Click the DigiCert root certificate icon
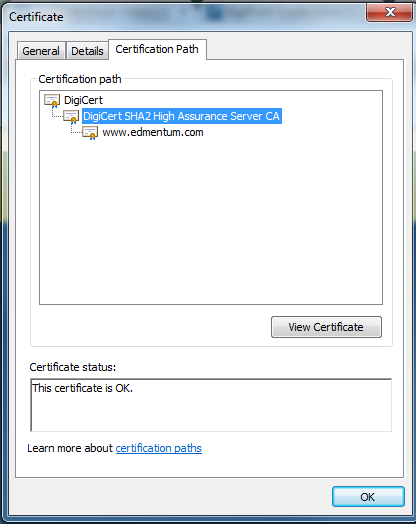 point(52,101)
